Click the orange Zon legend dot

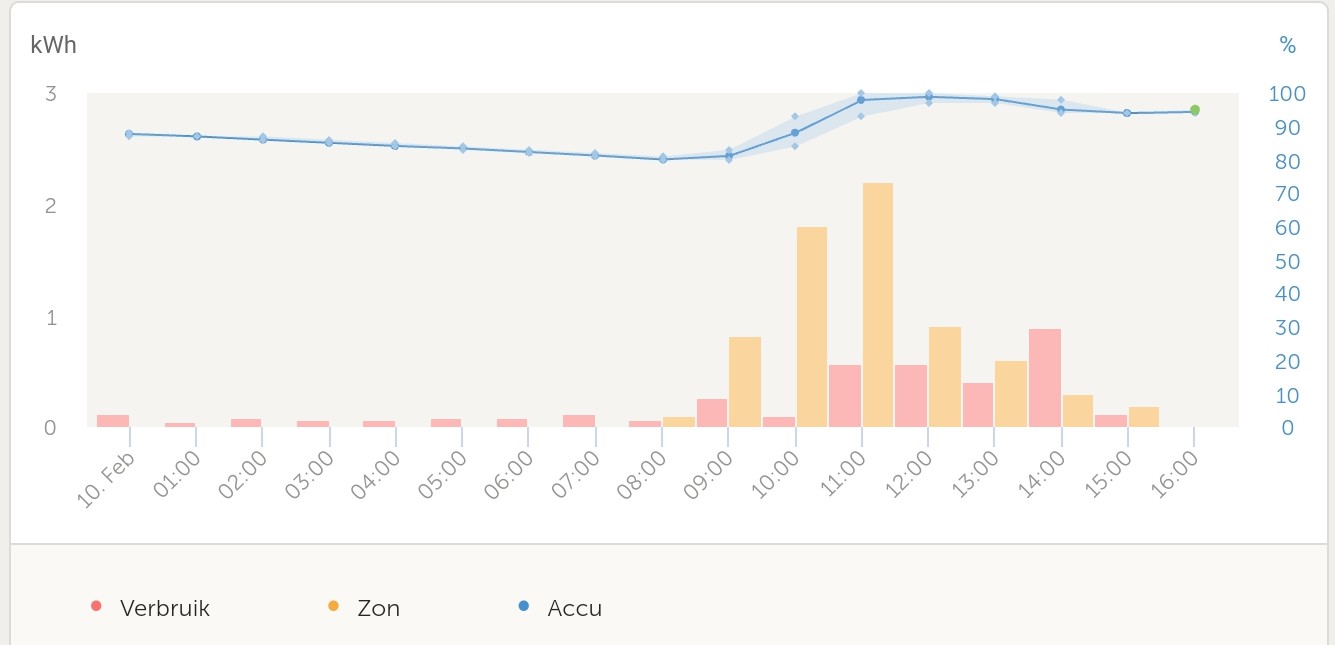333,606
